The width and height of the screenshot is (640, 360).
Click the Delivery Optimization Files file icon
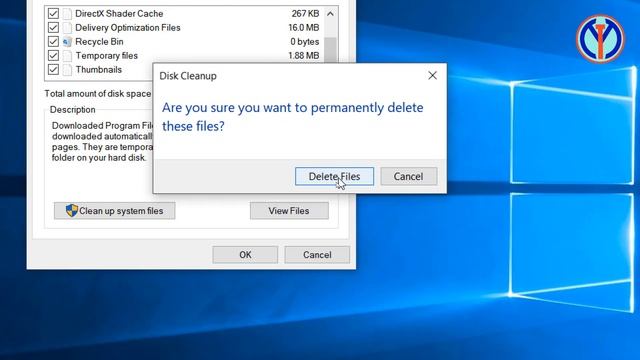tap(67, 28)
